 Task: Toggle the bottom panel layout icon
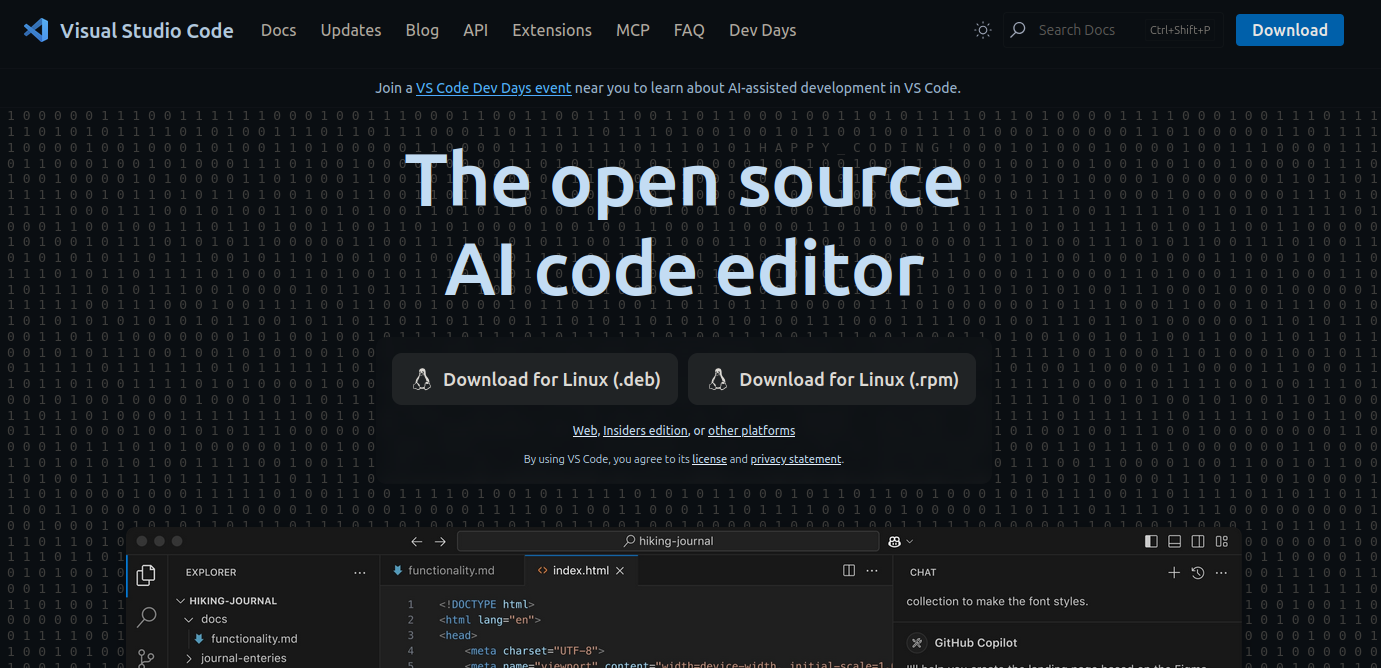click(x=1175, y=541)
